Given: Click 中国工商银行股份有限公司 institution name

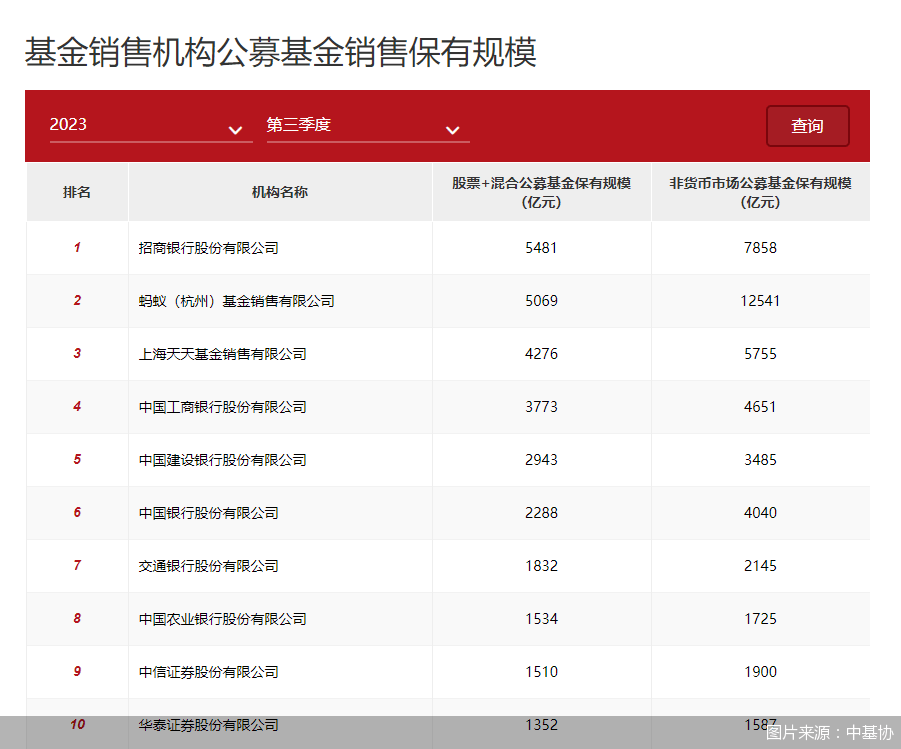Looking at the screenshot, I should tap(223, 407).
